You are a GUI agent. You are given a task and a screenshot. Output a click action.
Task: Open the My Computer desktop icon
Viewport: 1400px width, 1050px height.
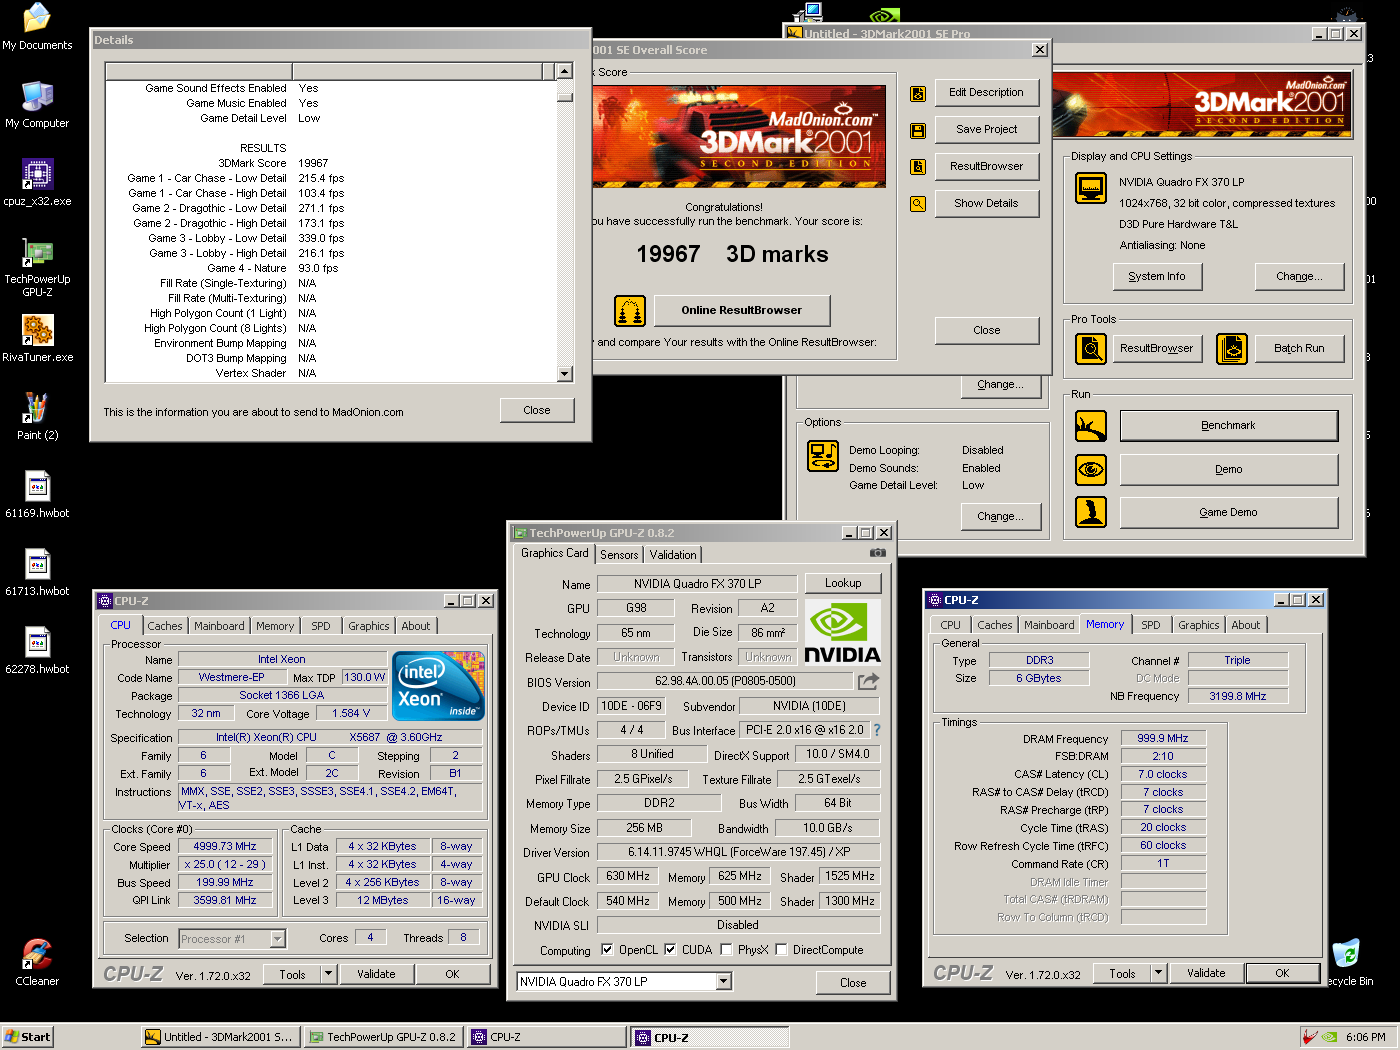[37, 105]
